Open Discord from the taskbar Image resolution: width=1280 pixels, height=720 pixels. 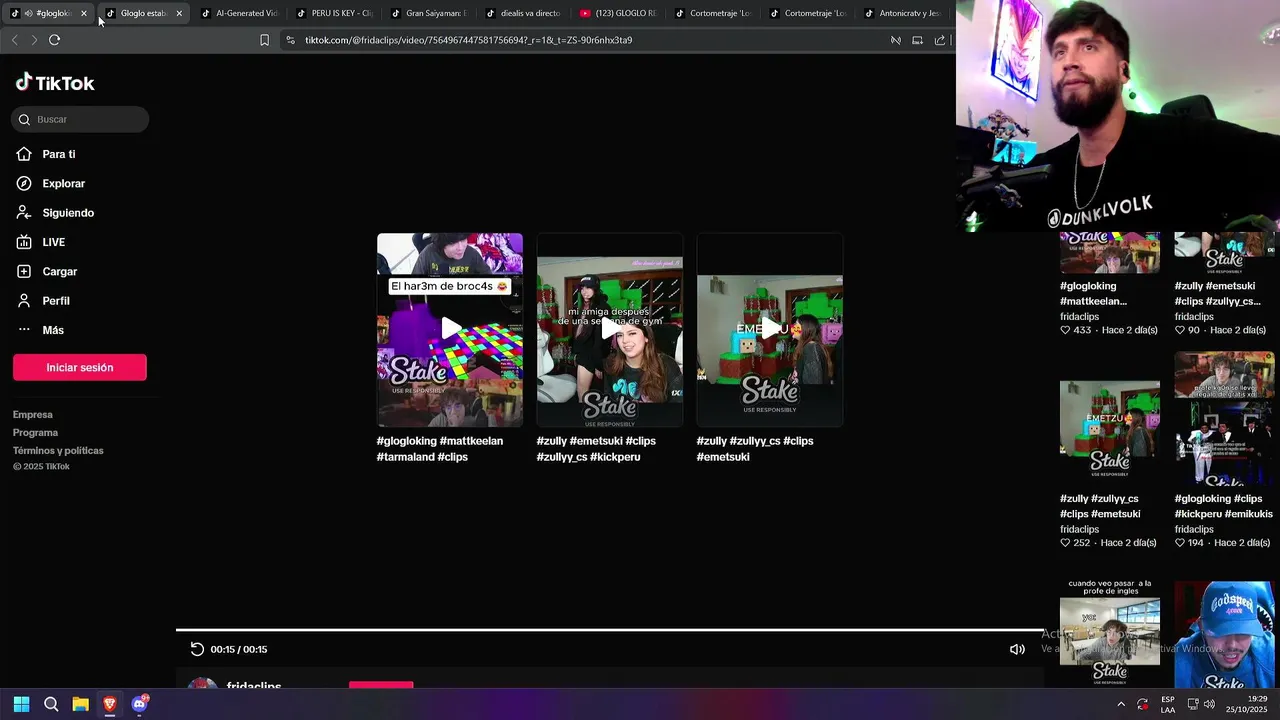[x=140, y=704]
